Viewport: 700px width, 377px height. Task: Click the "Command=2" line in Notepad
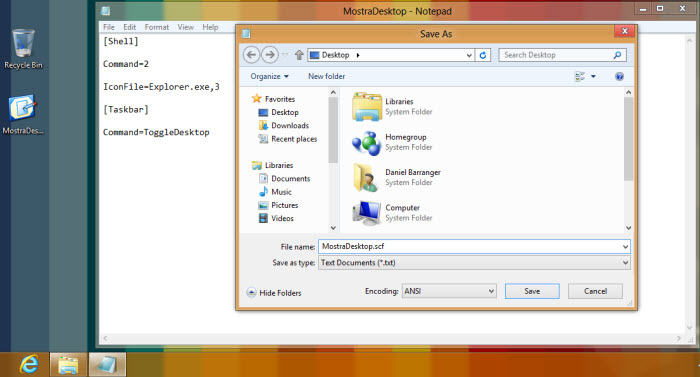pyautogui.click(x=125, y=64)
